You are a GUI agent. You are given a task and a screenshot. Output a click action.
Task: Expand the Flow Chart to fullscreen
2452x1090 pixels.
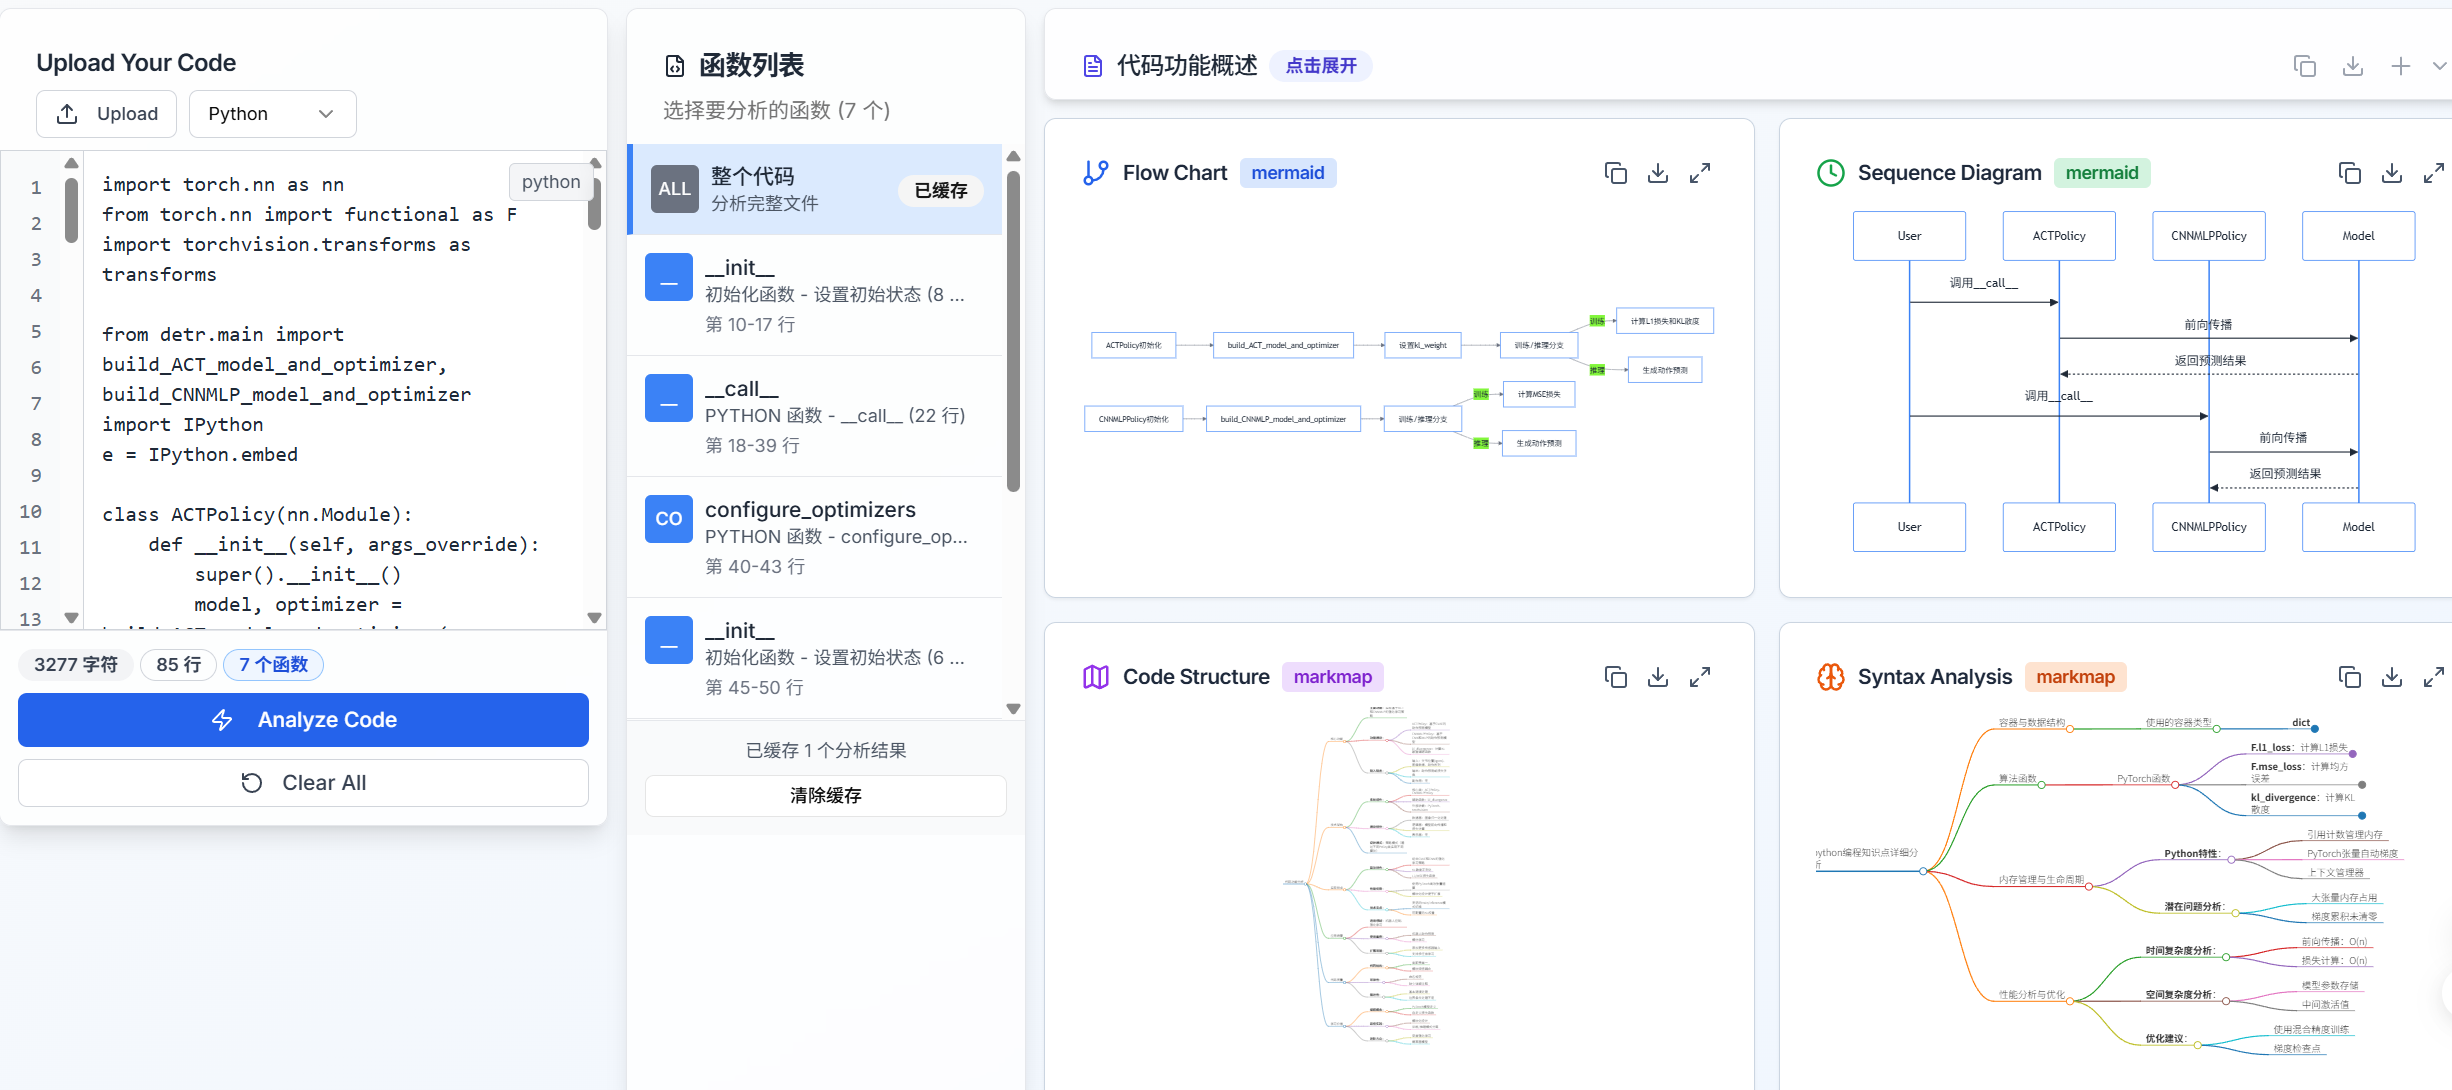(1700, 172)
